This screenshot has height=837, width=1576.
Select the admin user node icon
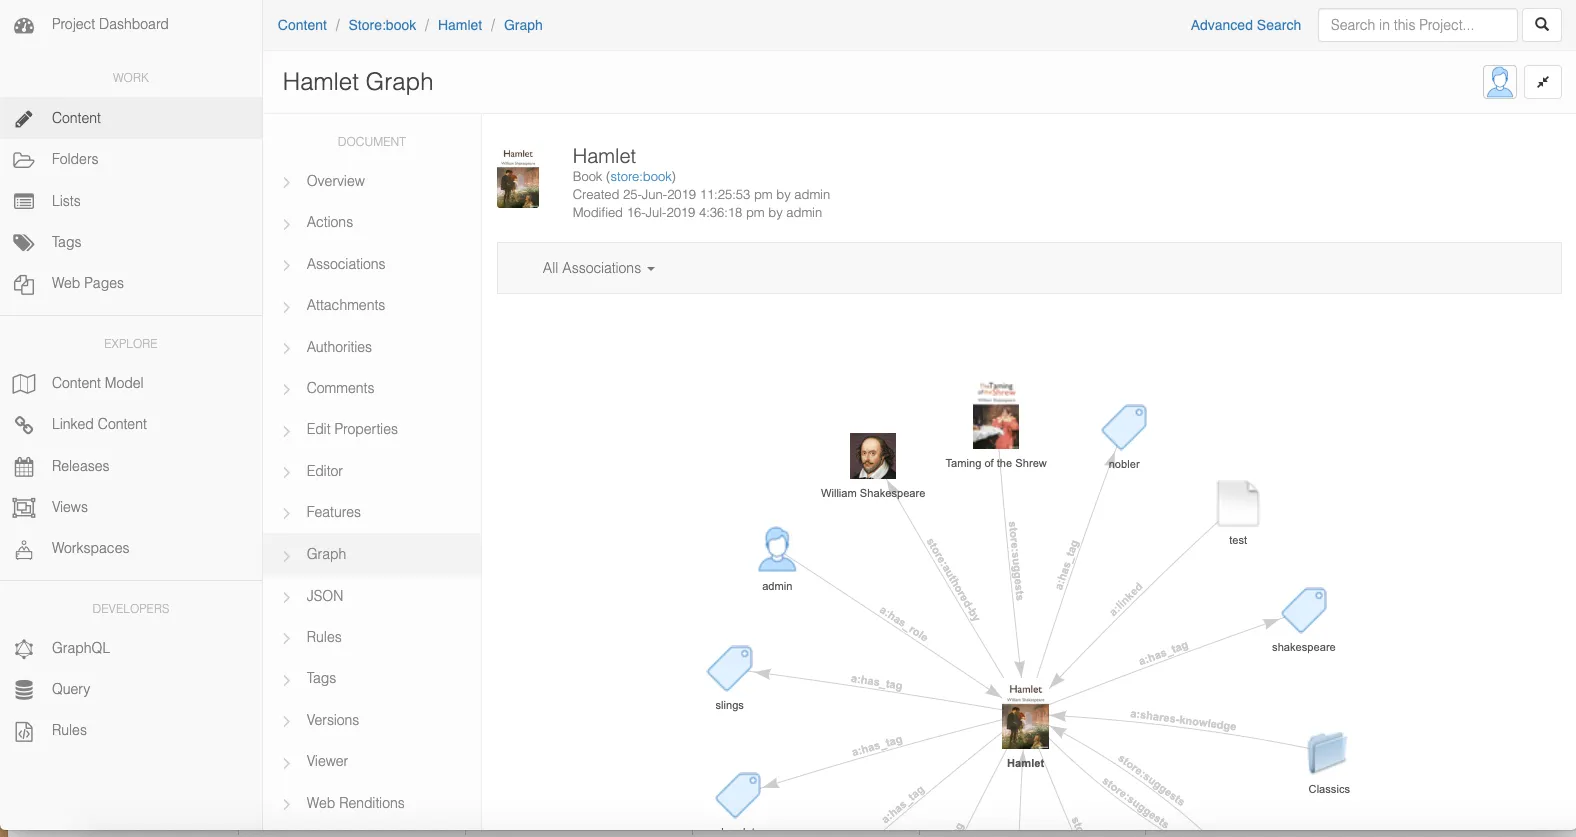[x=777, y=549]
